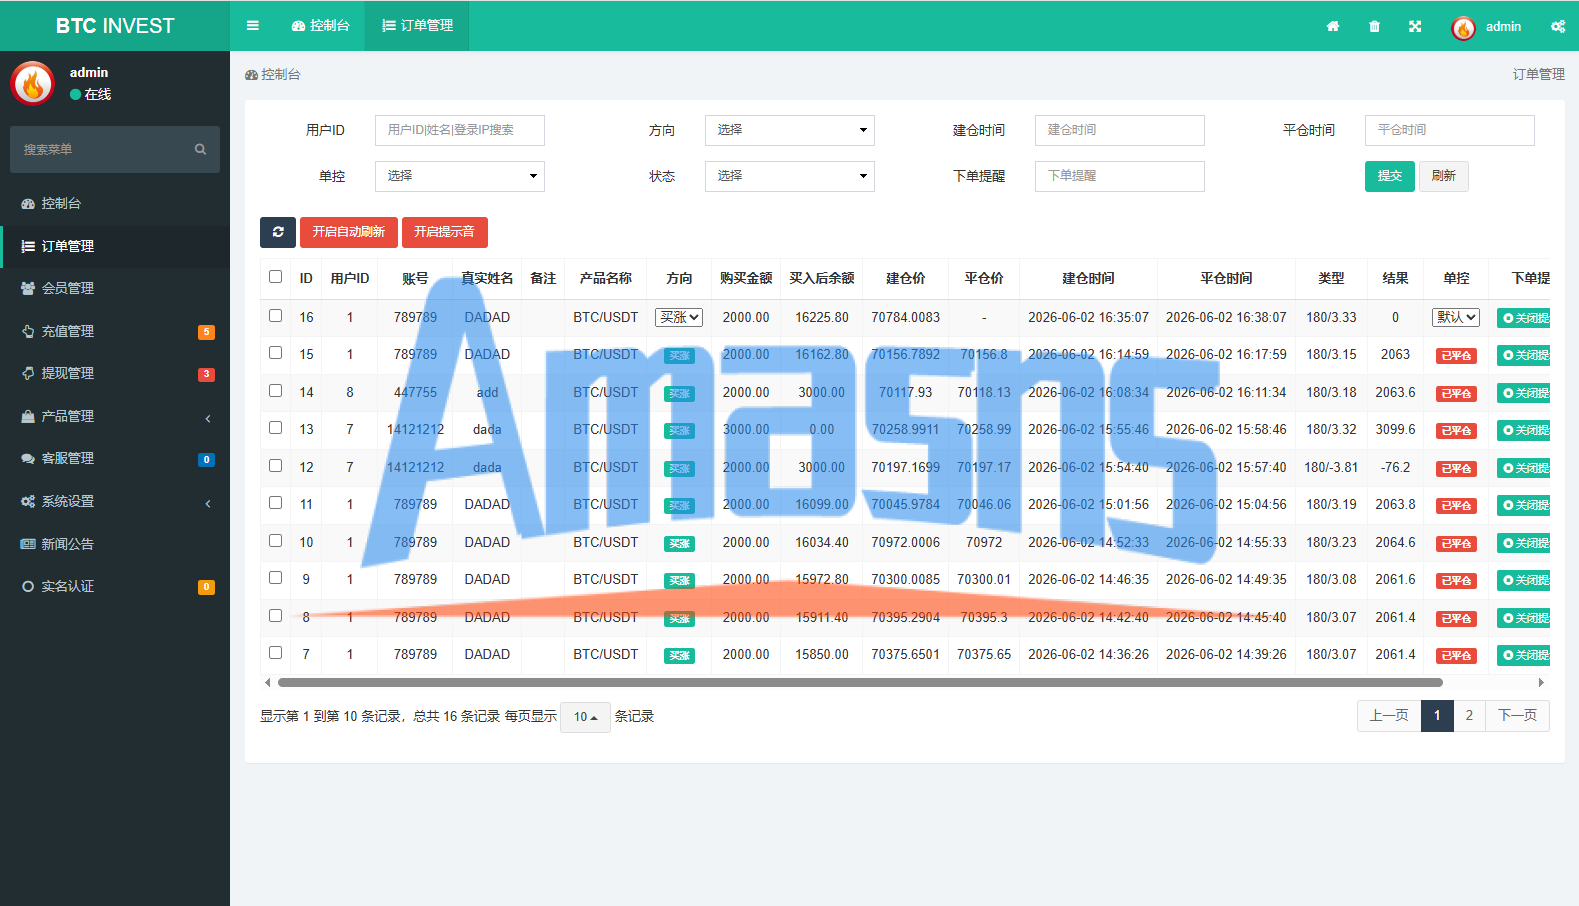This screenshot has width=1579, height=906.
Task: Click the home icon in top bar
Action: pyautogui.click(x=1333, y=27)
